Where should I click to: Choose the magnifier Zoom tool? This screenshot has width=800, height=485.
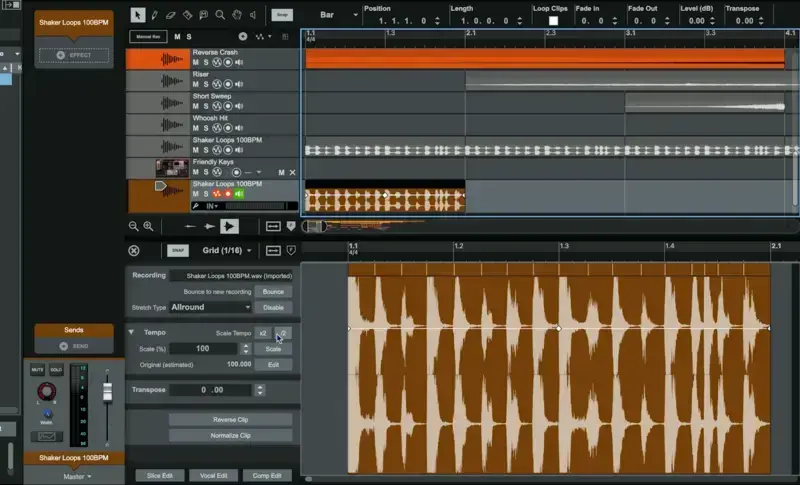coord(220,15)
